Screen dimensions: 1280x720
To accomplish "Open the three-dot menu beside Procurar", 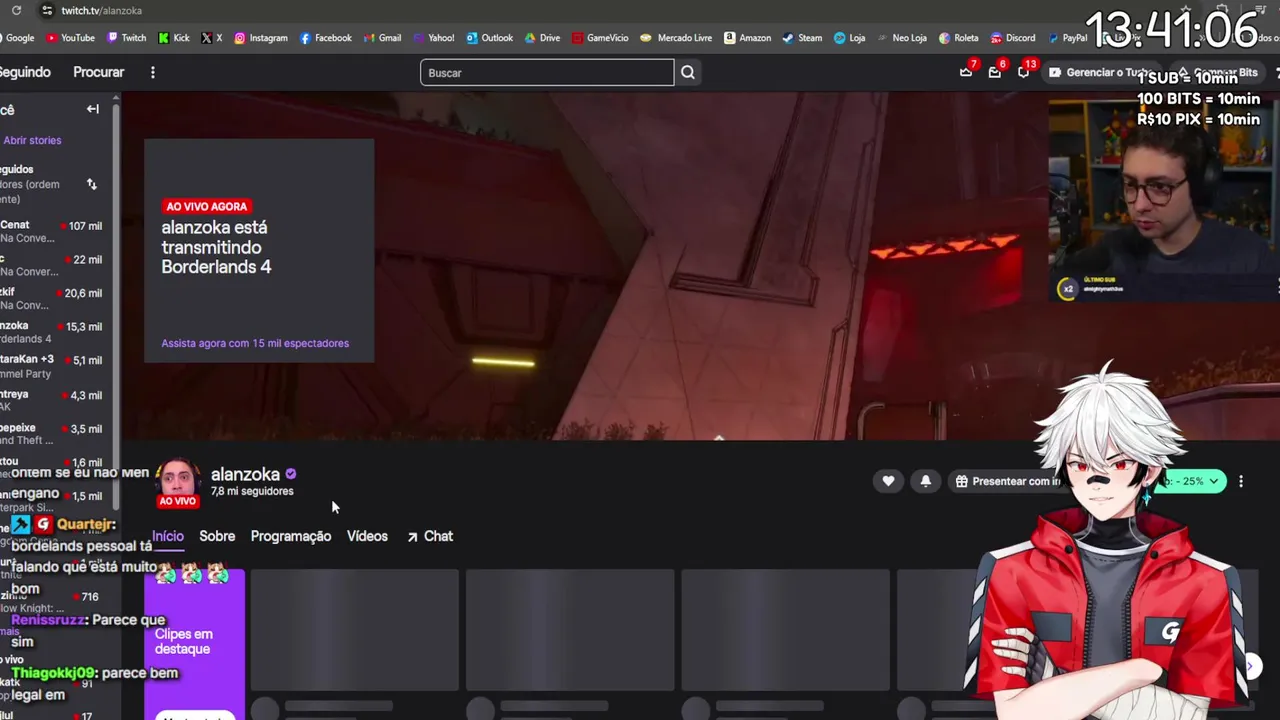I will coord(153,72).
